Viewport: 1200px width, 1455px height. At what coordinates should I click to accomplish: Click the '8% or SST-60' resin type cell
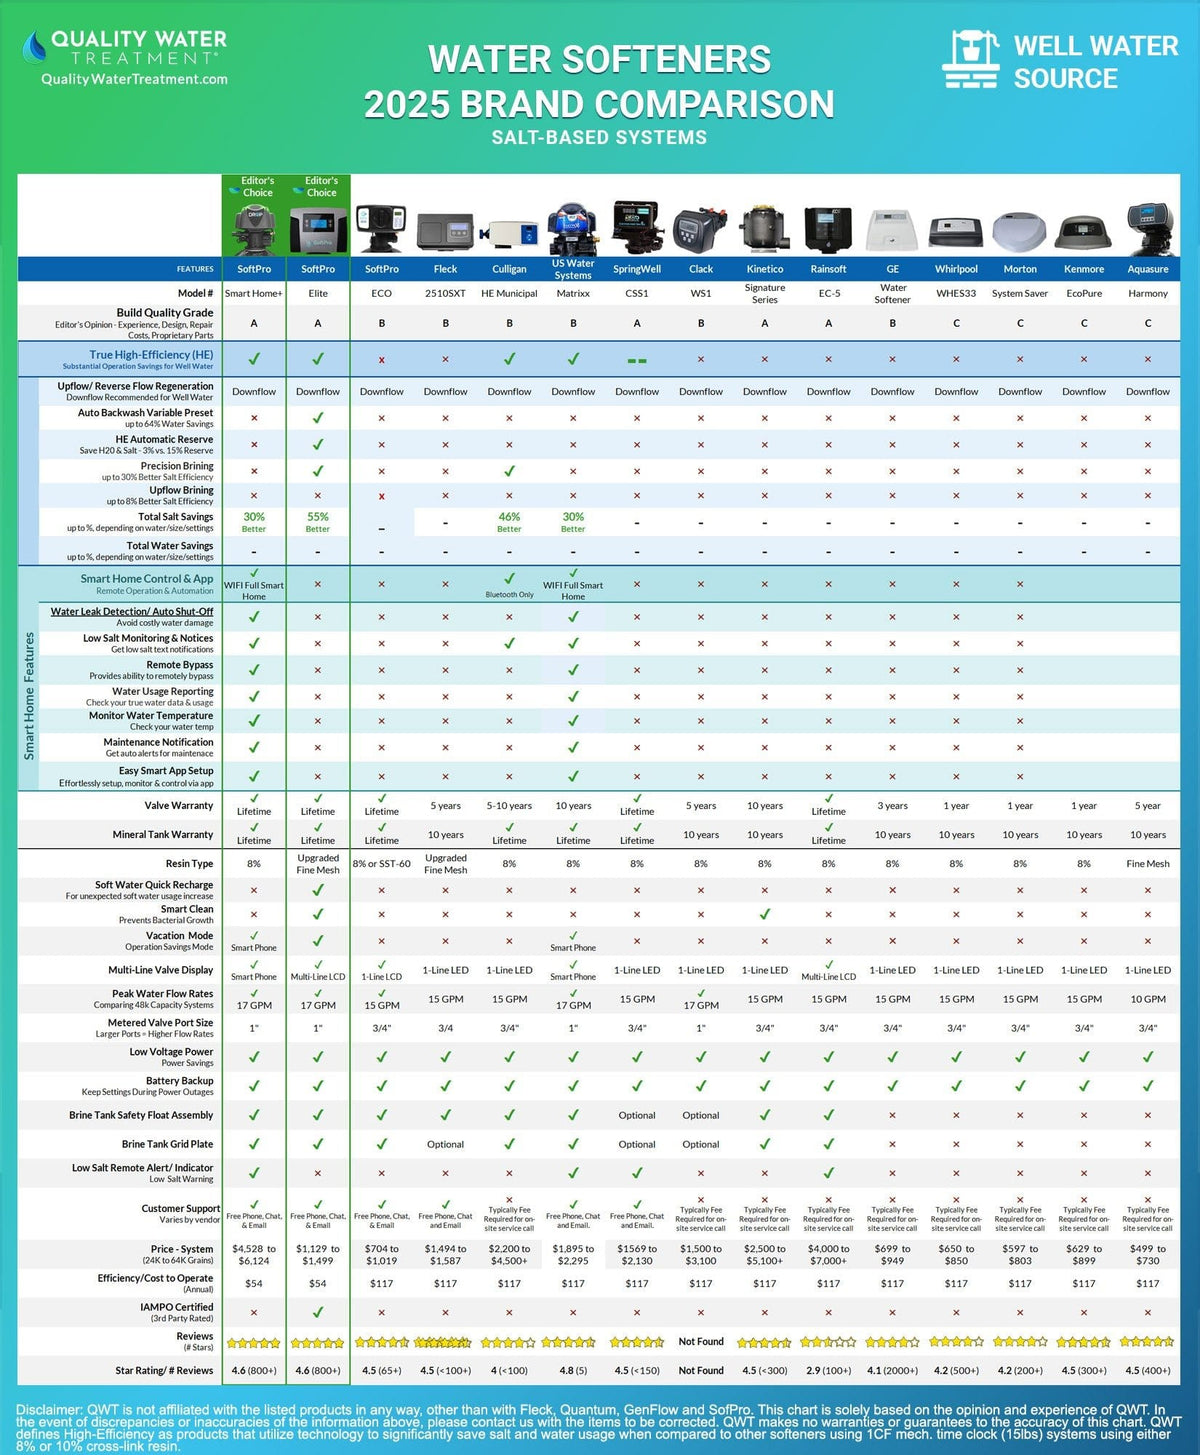(382, 864)
